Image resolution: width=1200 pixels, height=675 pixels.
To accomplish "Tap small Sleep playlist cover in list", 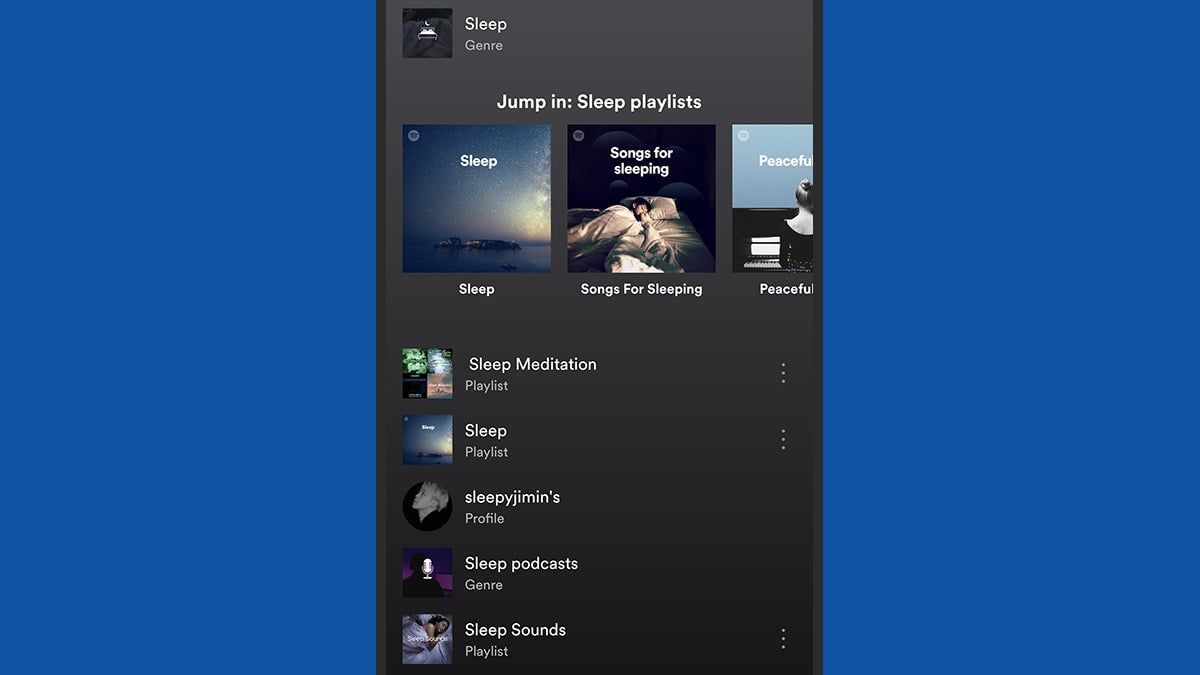I will point(427,440).
